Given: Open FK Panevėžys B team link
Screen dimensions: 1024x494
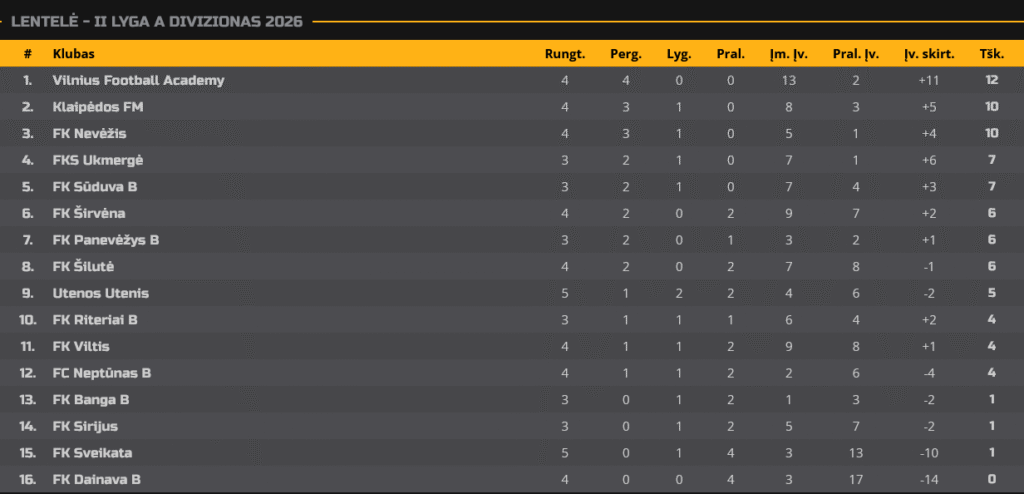Looking at the screenshot, I should pos(106,240).
